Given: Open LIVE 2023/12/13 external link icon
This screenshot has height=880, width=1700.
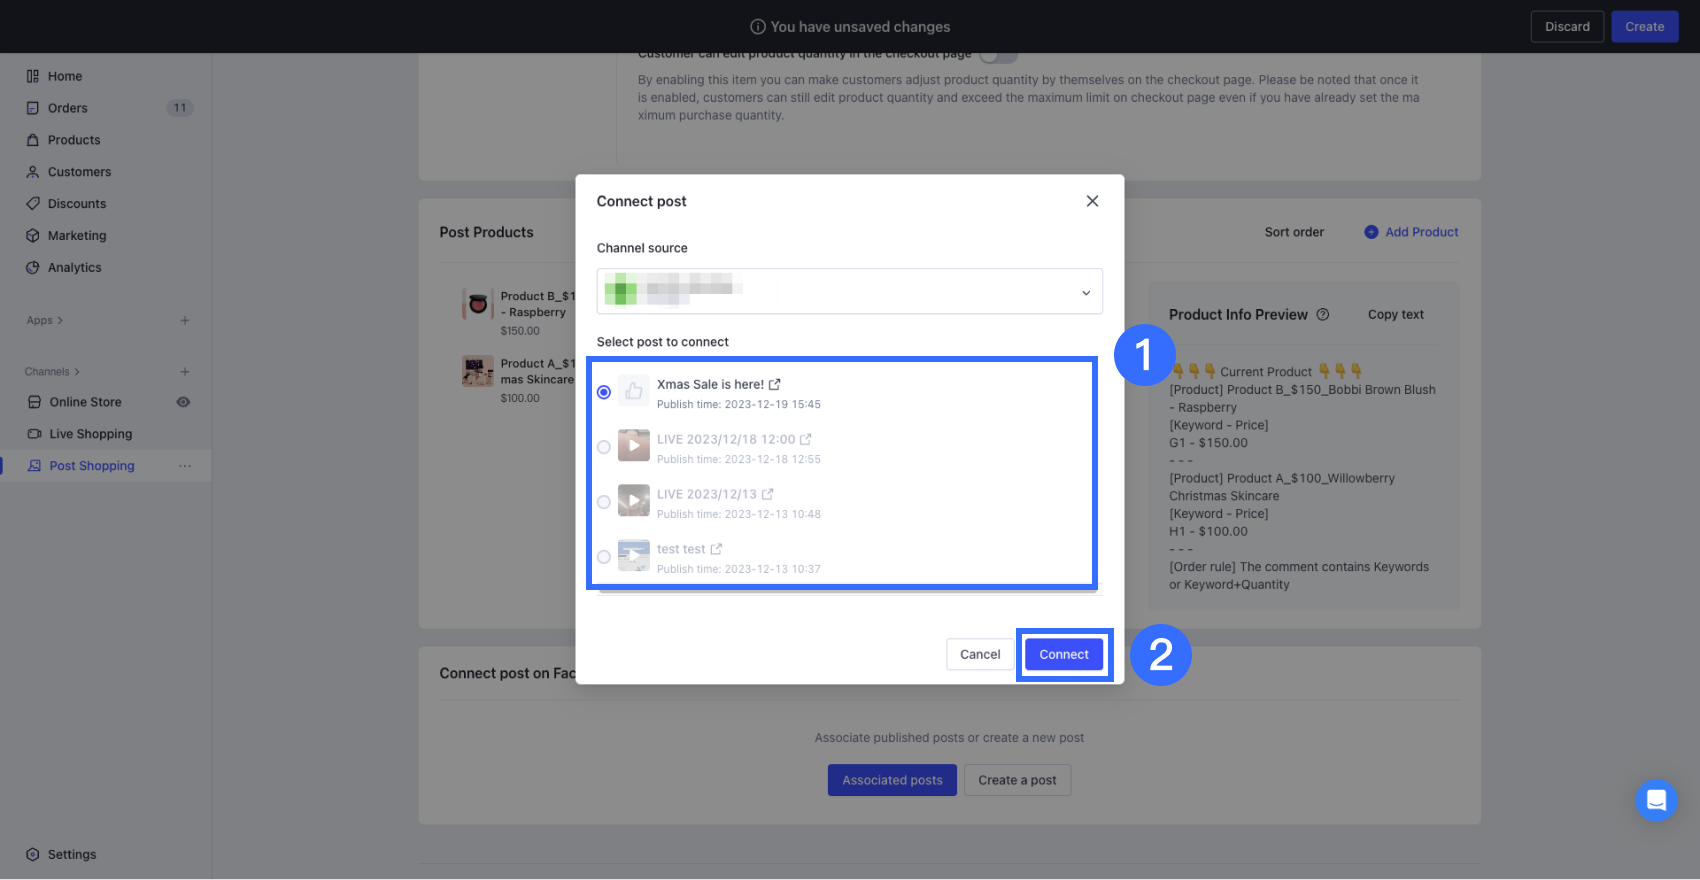Looking at the screenshot, I should 768,494.
